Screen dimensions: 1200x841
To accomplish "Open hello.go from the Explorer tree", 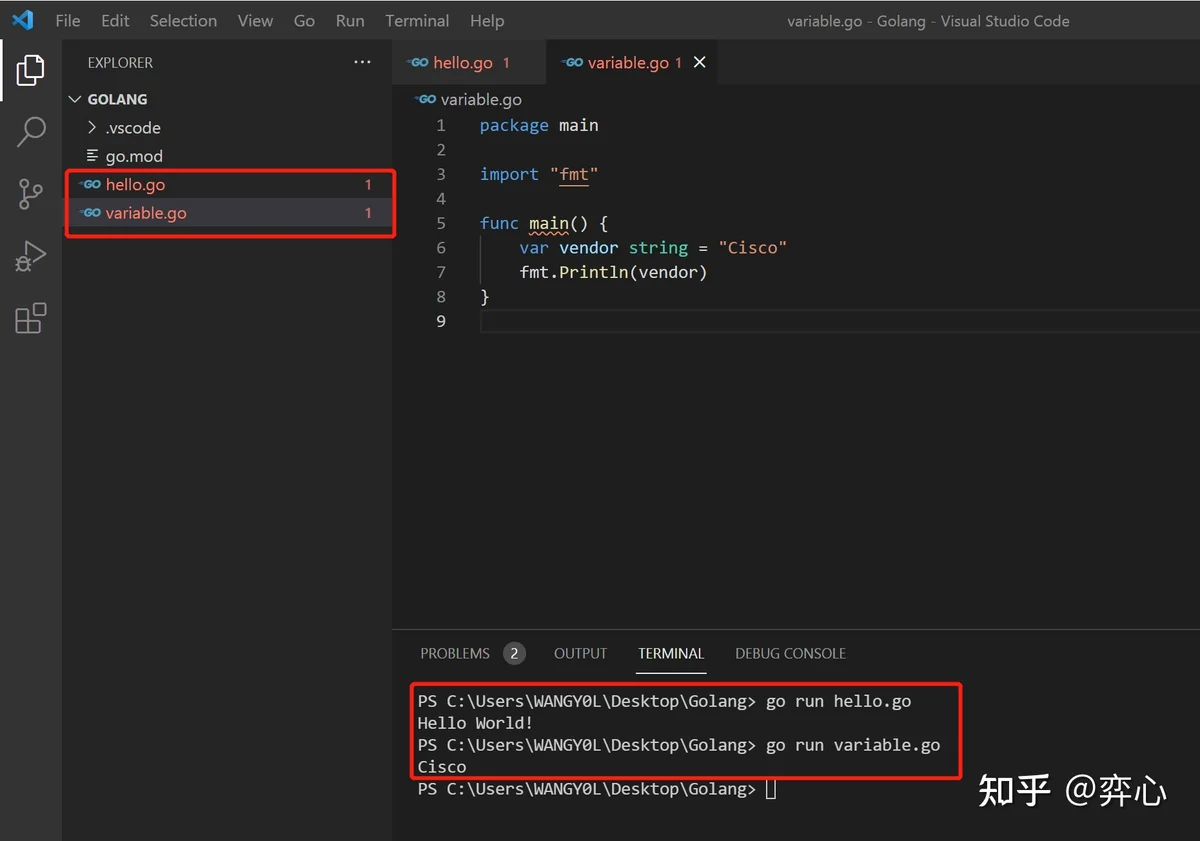I will coord(228,184).
